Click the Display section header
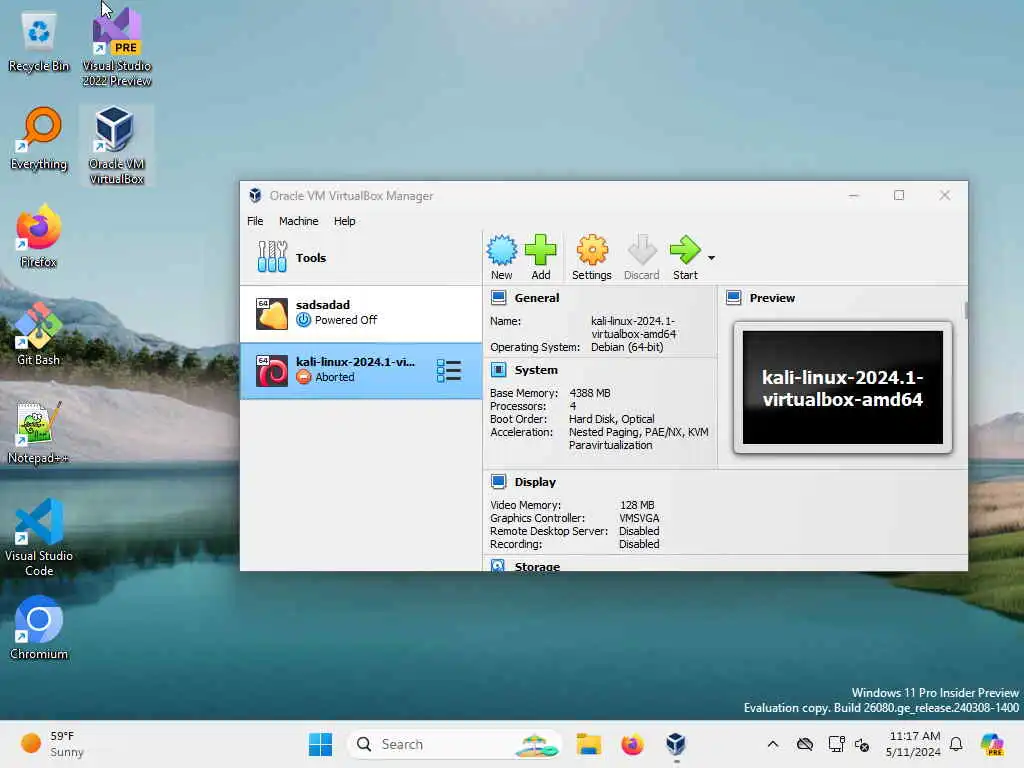1024x768 pixels. 535,482
